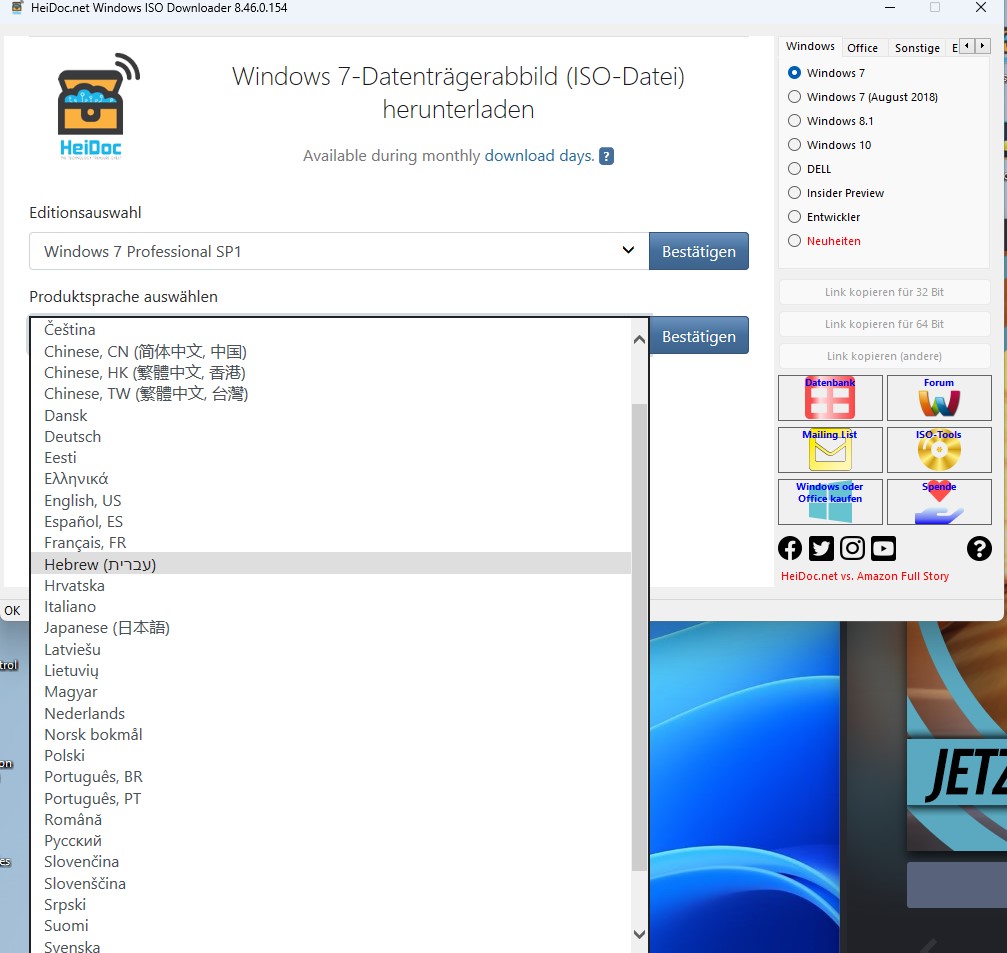The image size is (1007, 953).
Task: Visit the HeiDoc Instagram icon
Action: (x=852, y=548)
